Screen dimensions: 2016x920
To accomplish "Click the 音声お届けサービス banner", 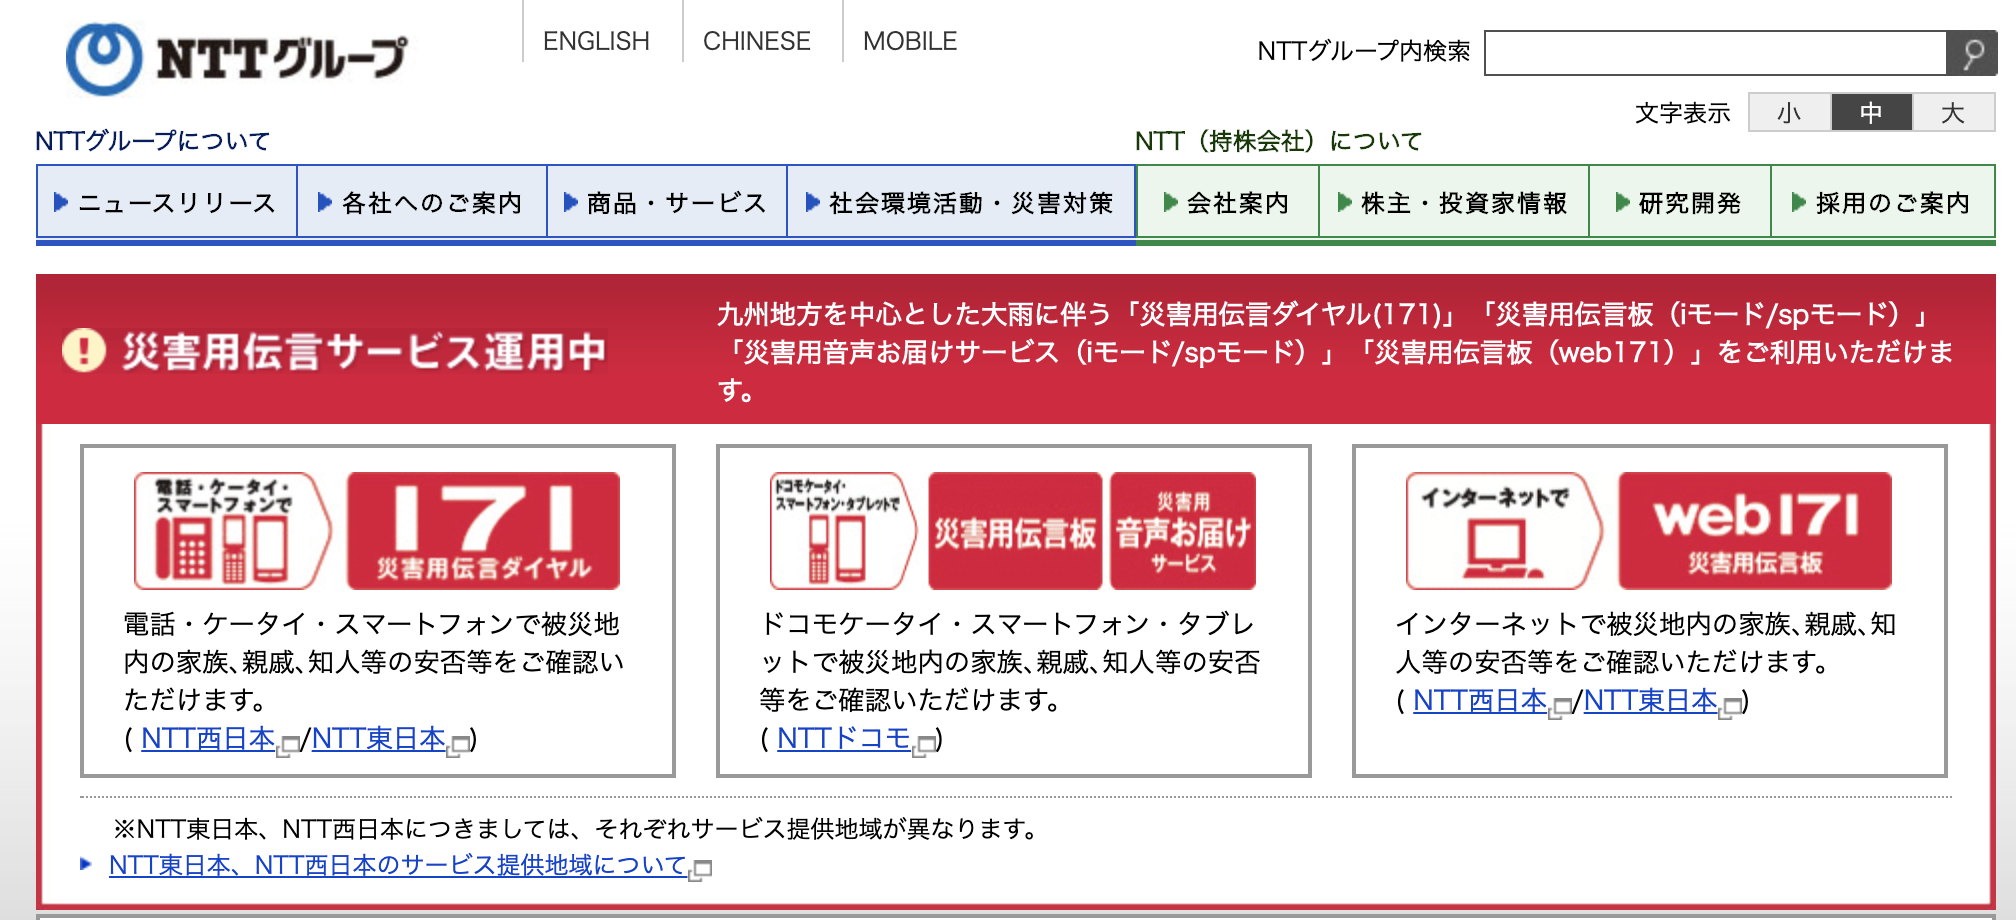I will click(x=1183, y=531).
